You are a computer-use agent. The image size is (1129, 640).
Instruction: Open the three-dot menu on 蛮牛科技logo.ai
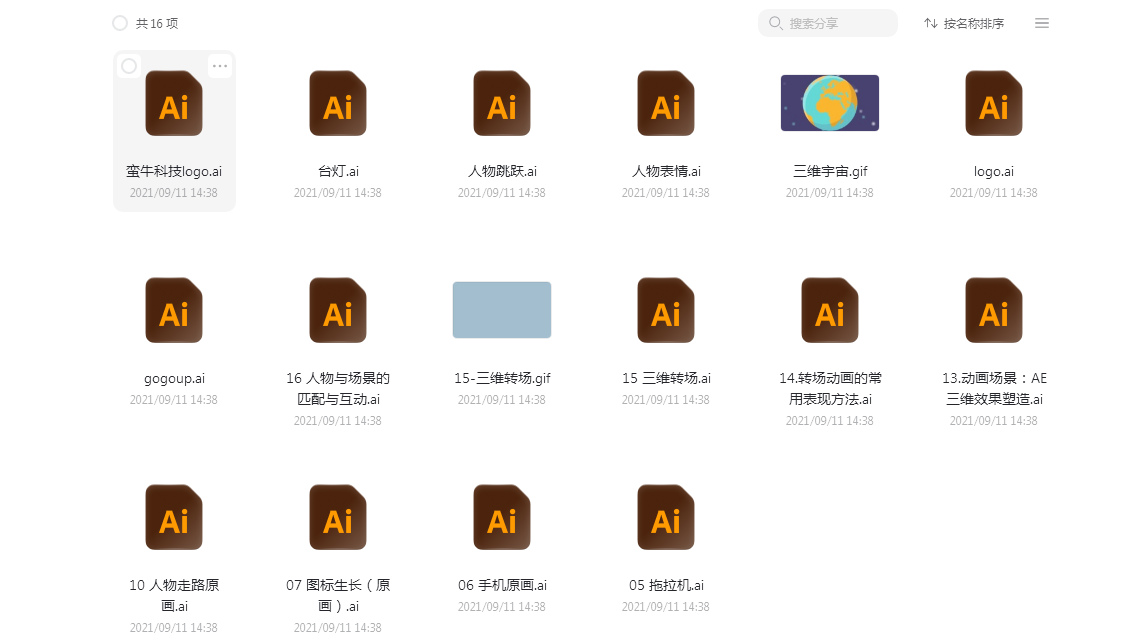click(x=220, y=66)
